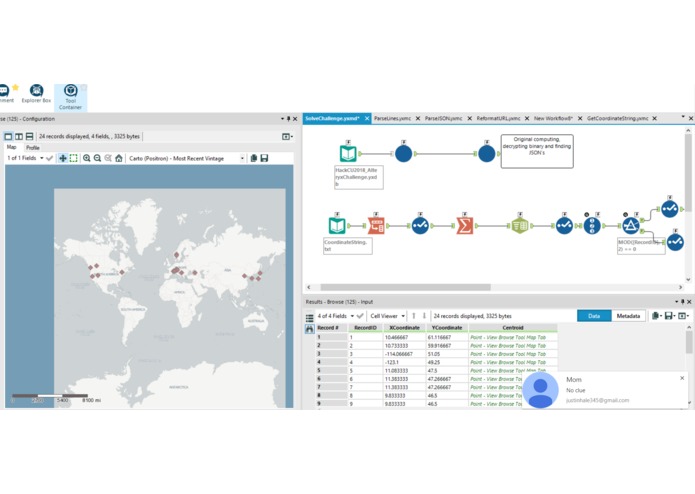Screen dimensions: 695x494
Task: Switch to stacked split view layout
Action: point(30,136)
